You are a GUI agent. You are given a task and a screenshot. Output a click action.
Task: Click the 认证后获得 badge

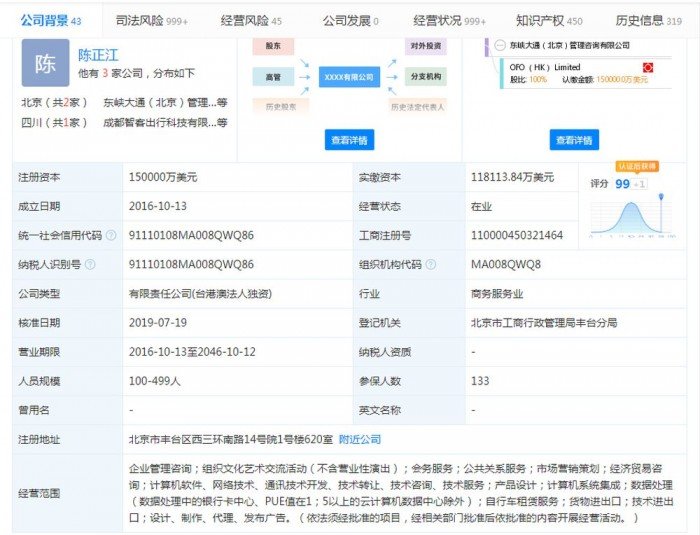(637, 166)
